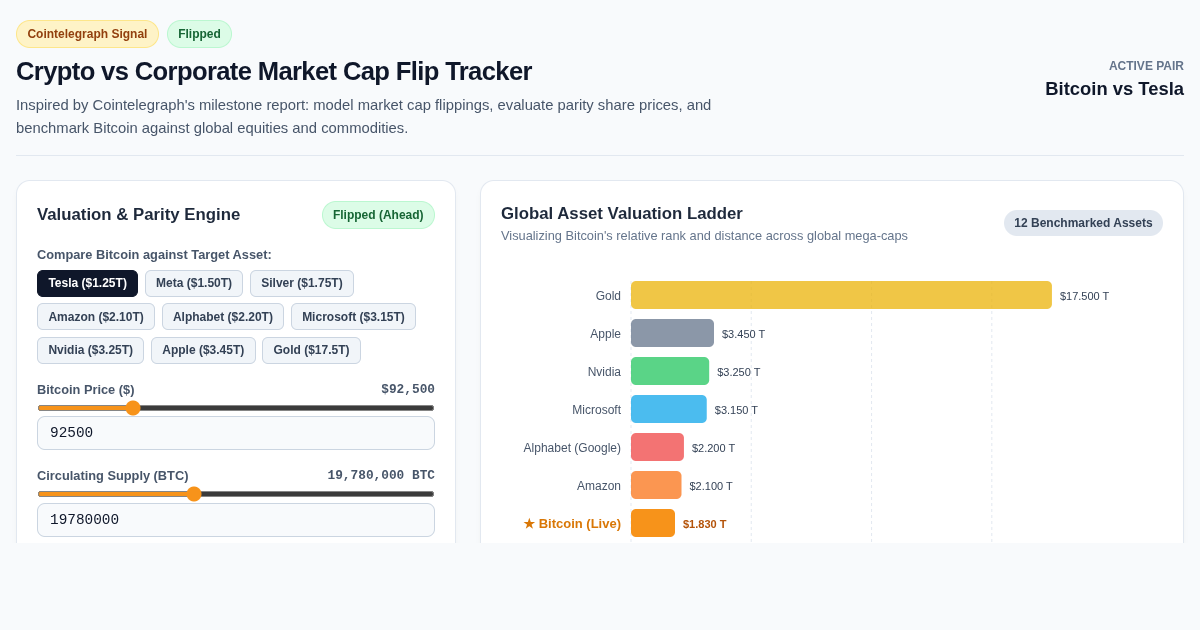Choose Microsoft ($3.15T) target asset
Screen dimensions: 1200x630
coord(353,317)
